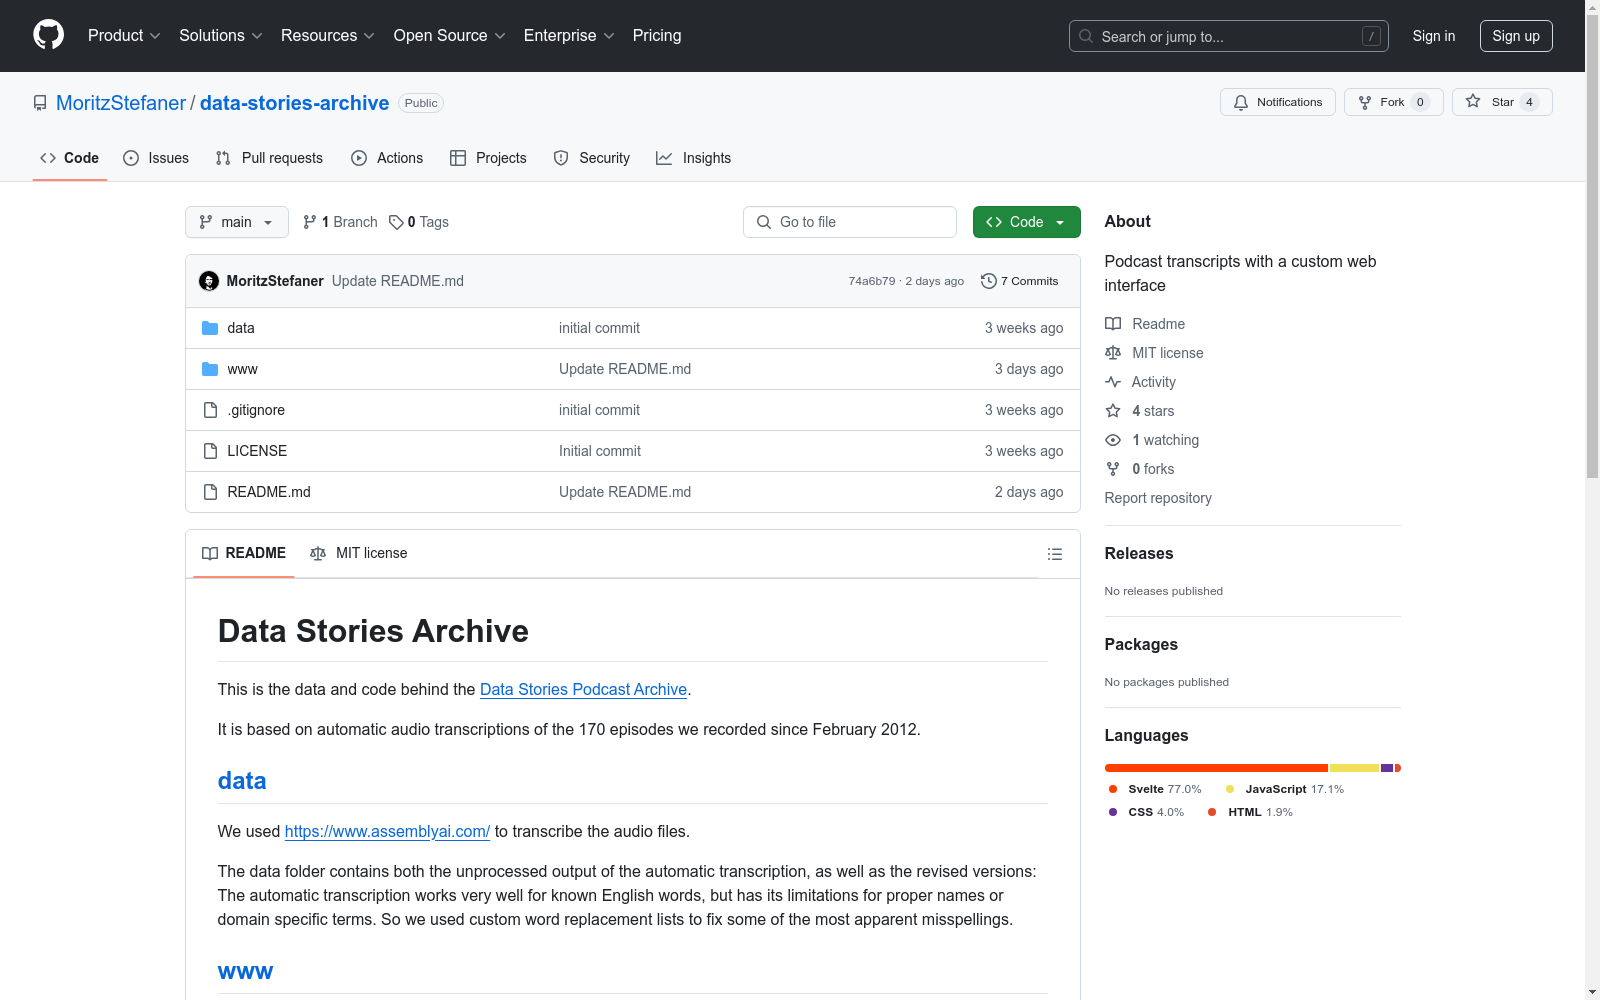Image resolution: width=1600 pixels, height=1000 pixels.
Task: Open the Security tab
Action: [592, 158]
